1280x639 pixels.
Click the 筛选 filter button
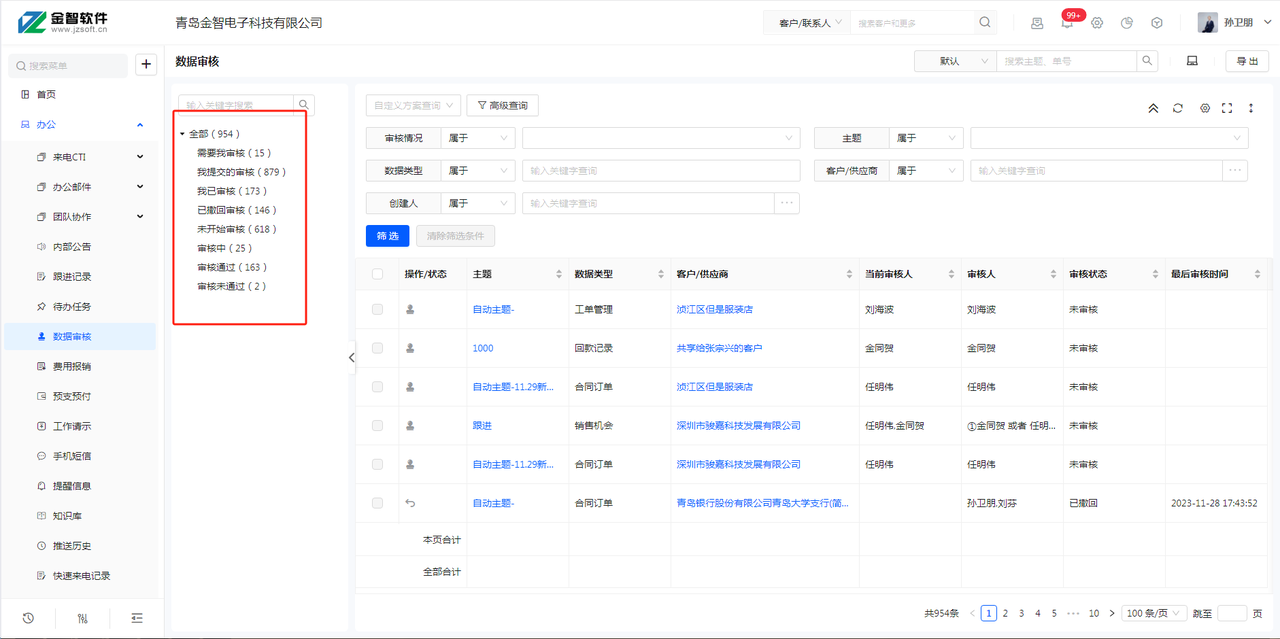(387, 236)
